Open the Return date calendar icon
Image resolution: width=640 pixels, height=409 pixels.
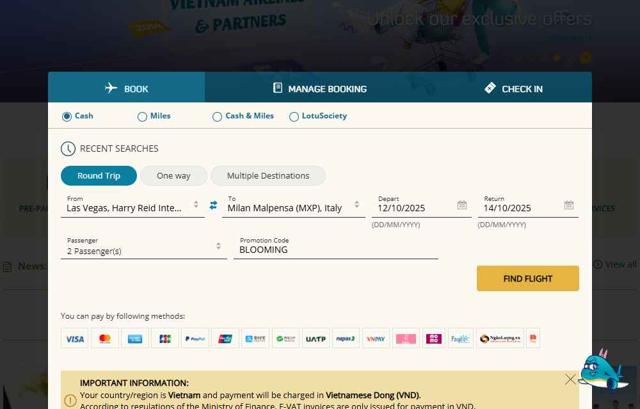[569, 205]
